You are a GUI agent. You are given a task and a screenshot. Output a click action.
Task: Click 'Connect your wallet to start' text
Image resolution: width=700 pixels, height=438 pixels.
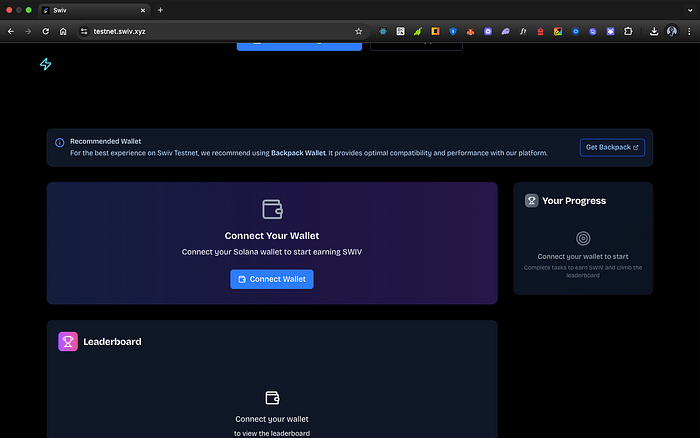(x=583, y=256)
